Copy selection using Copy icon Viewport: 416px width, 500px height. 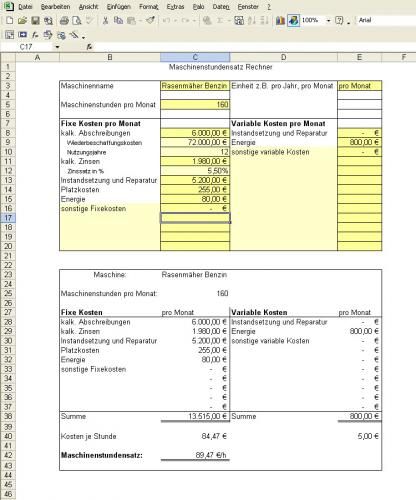tap(118, 21)
